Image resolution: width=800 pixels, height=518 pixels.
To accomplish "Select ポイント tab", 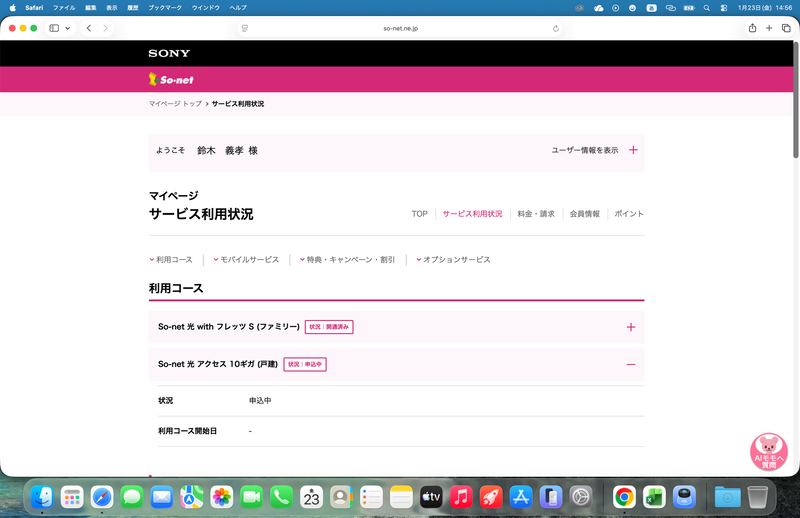I will tap(629, 214).
